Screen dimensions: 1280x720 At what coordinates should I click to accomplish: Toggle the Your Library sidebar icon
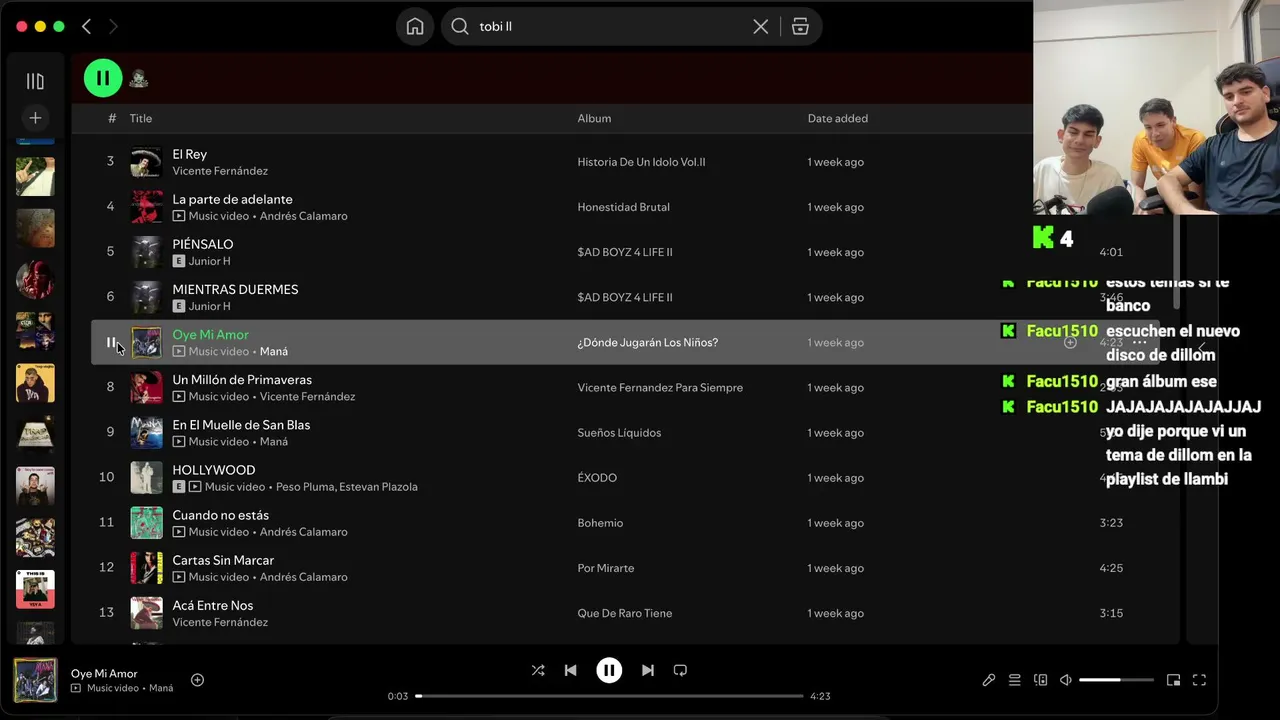35,81
